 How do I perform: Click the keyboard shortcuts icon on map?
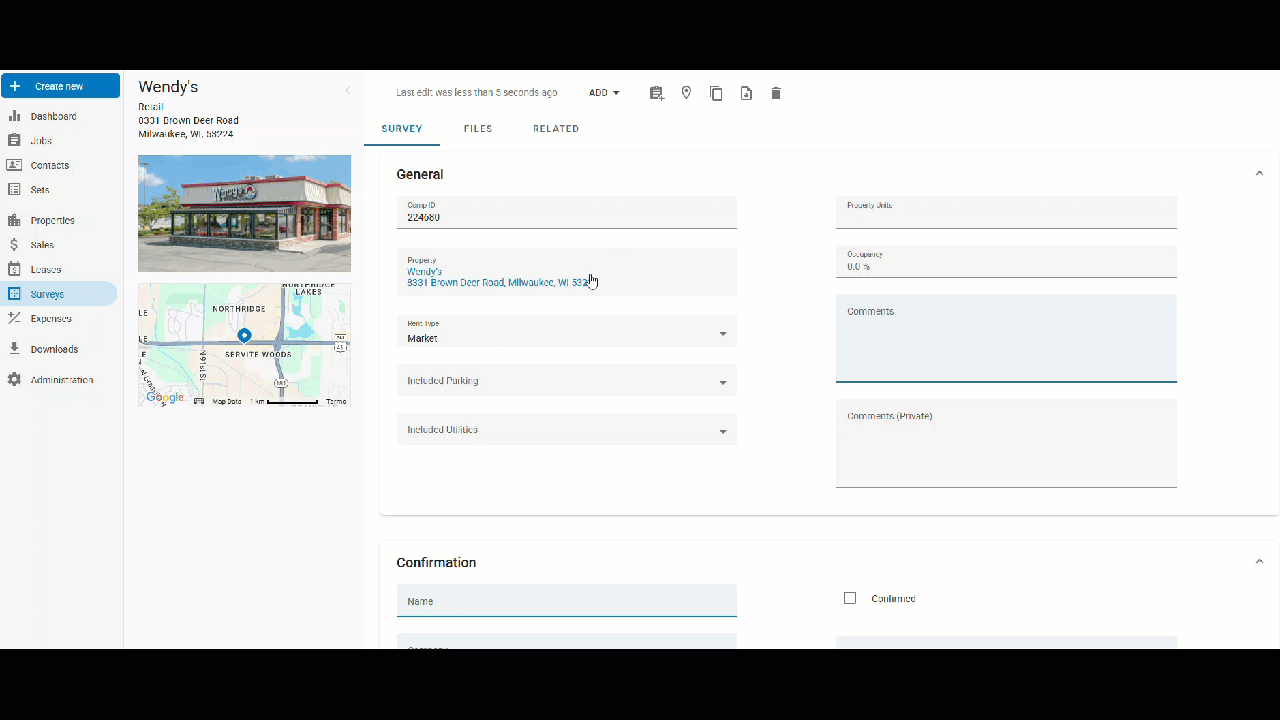click(199, 401)
